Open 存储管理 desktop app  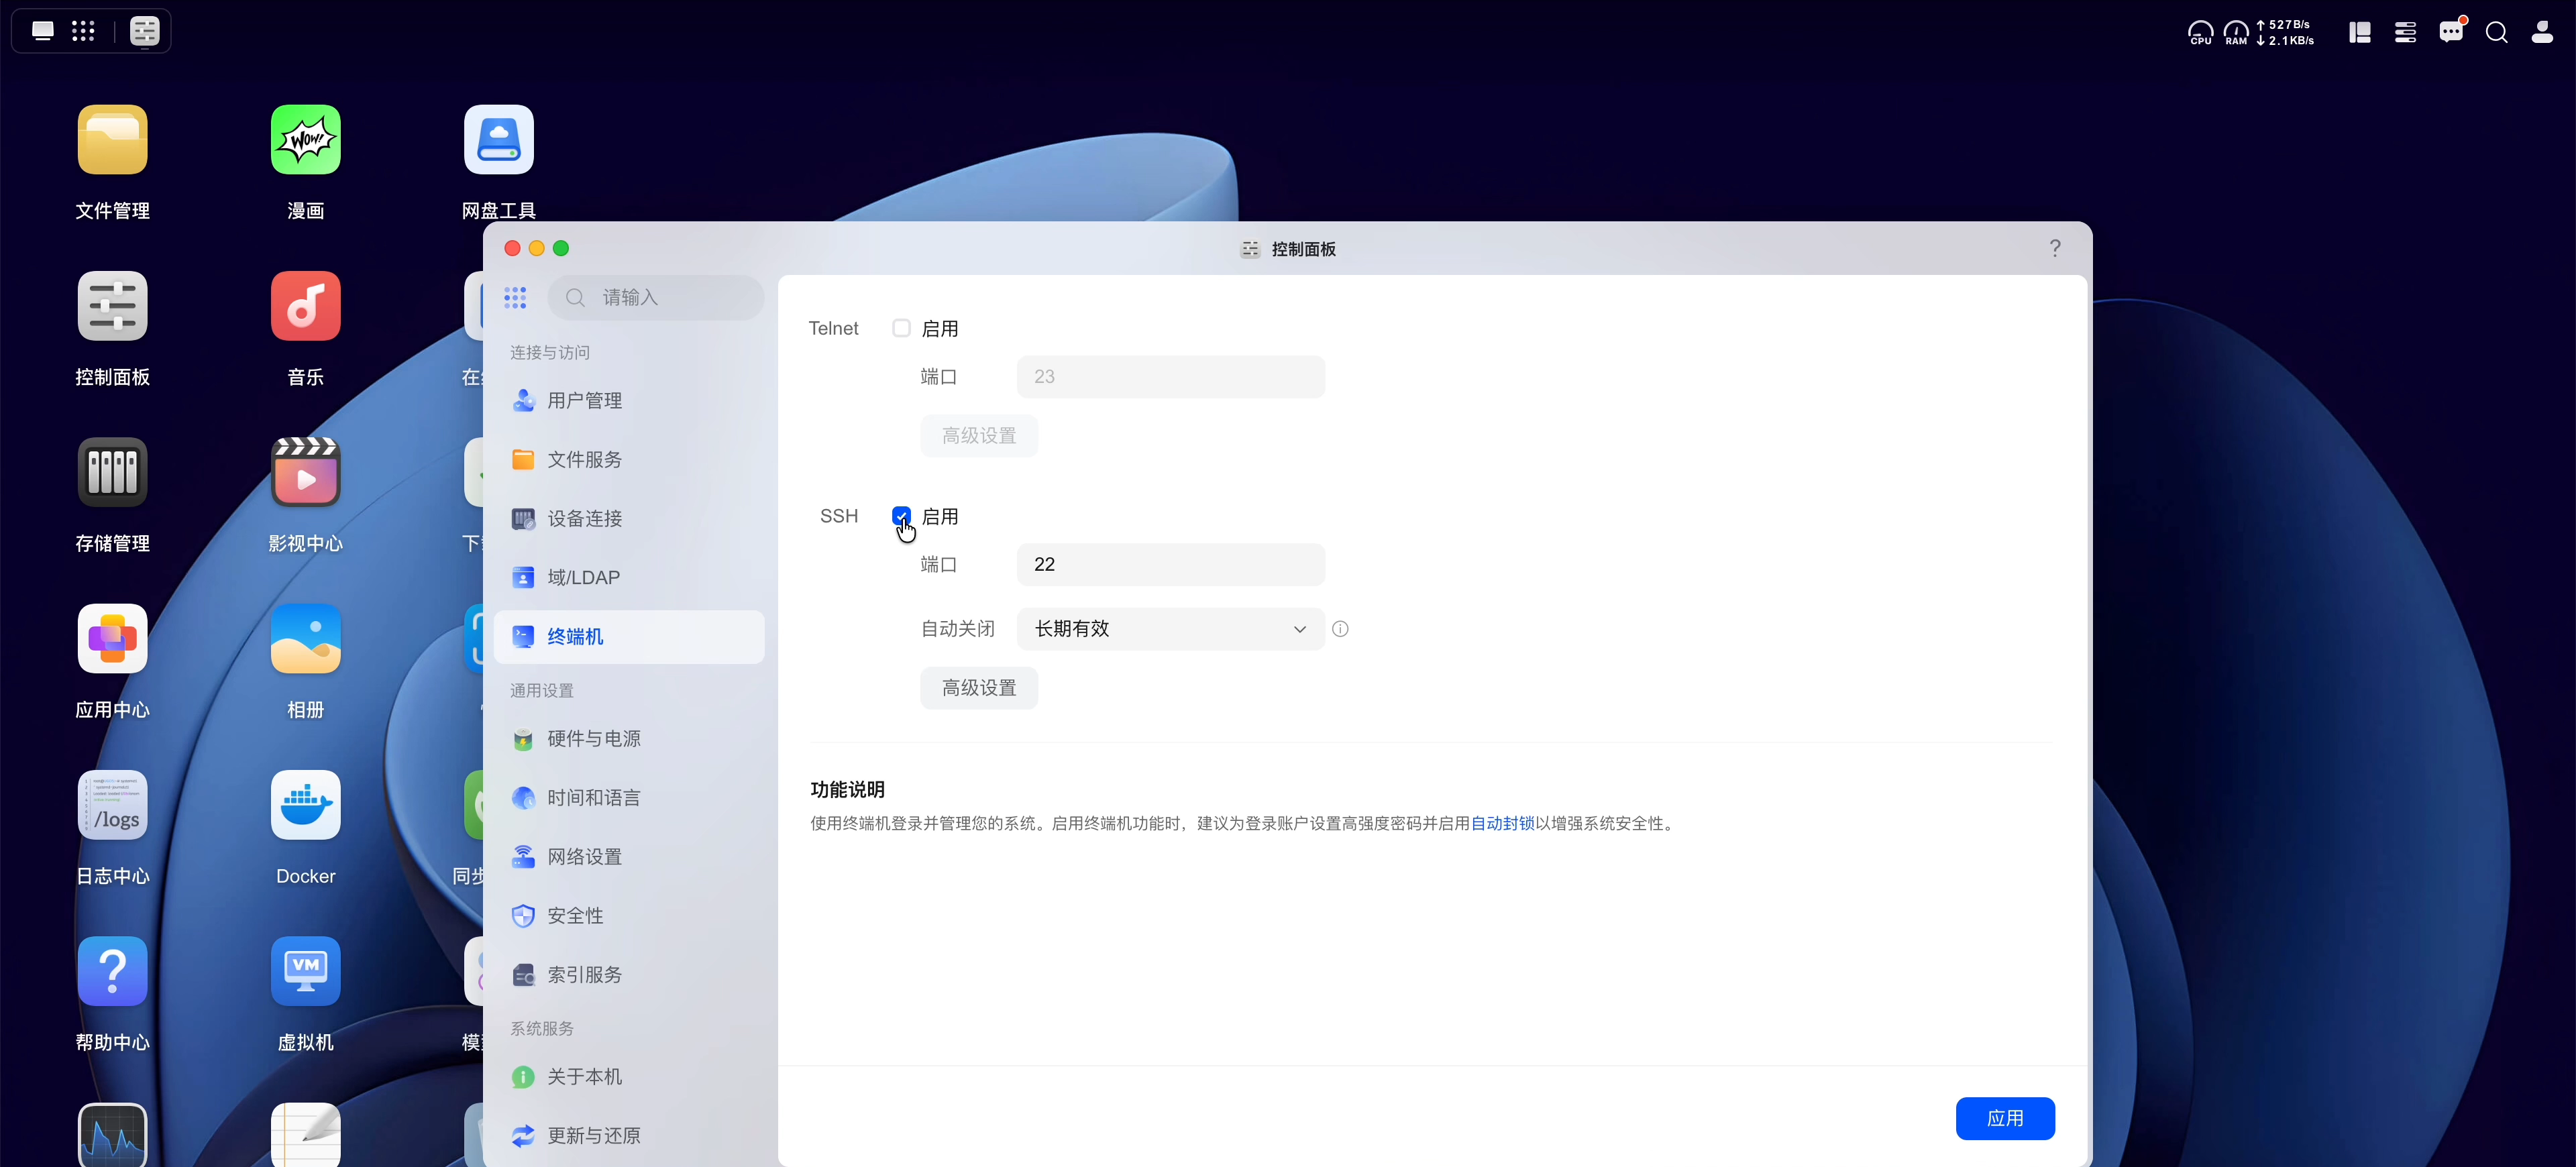click(x=112, y=472)
